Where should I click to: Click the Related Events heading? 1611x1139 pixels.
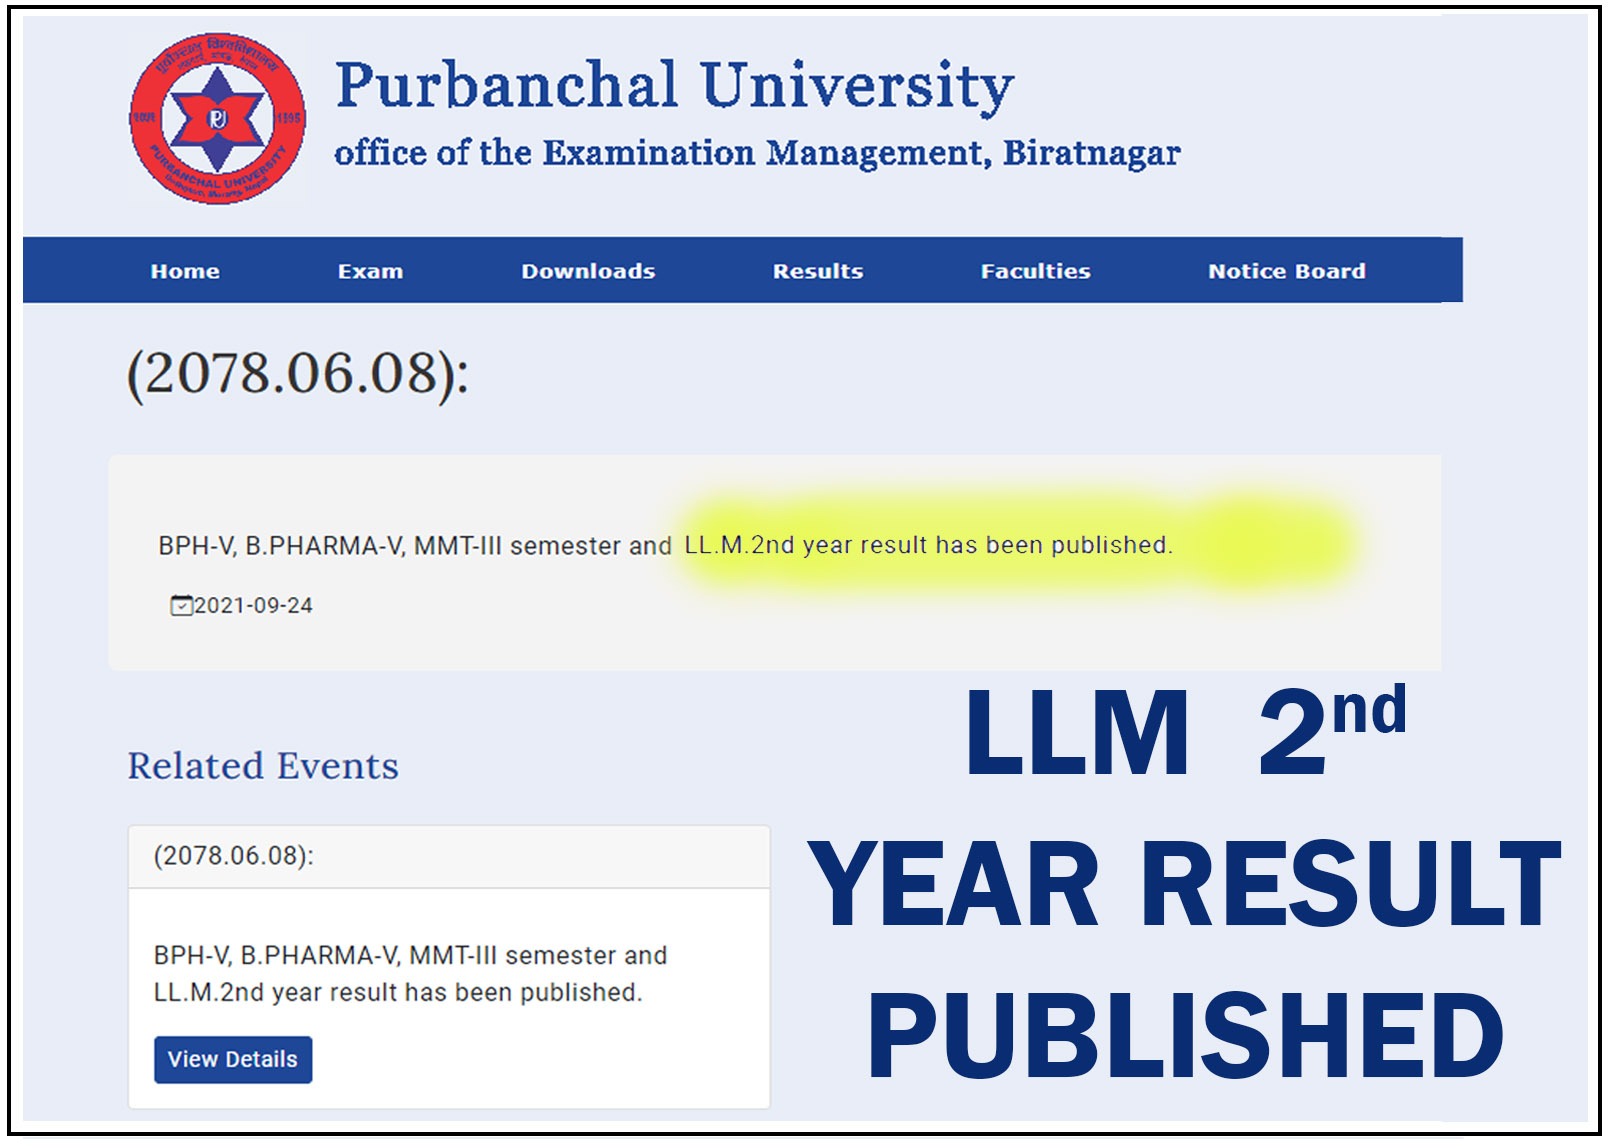[x=263, y=766]
